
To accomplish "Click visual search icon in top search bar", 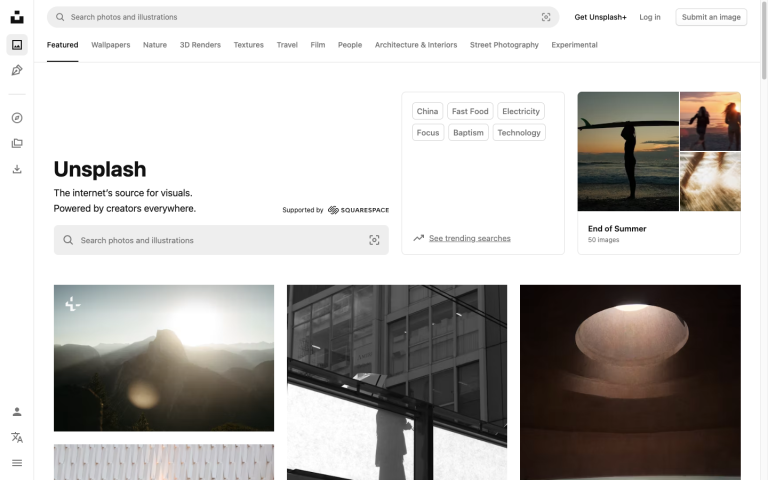I will (546, 17).
